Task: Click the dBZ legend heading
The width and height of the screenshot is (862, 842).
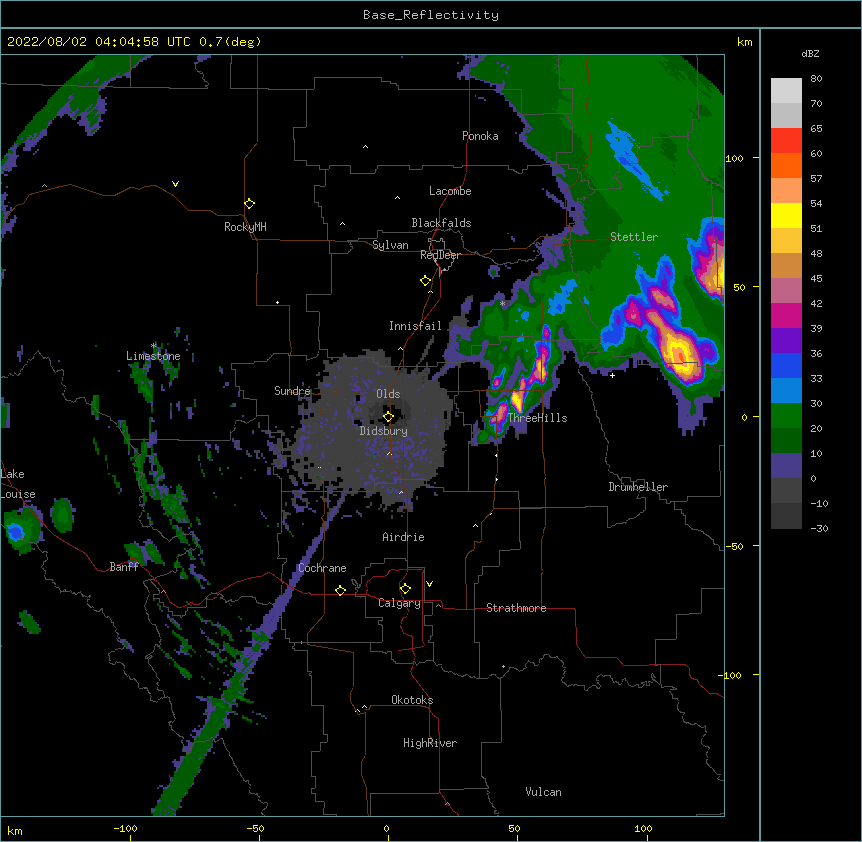Action: 810,53
